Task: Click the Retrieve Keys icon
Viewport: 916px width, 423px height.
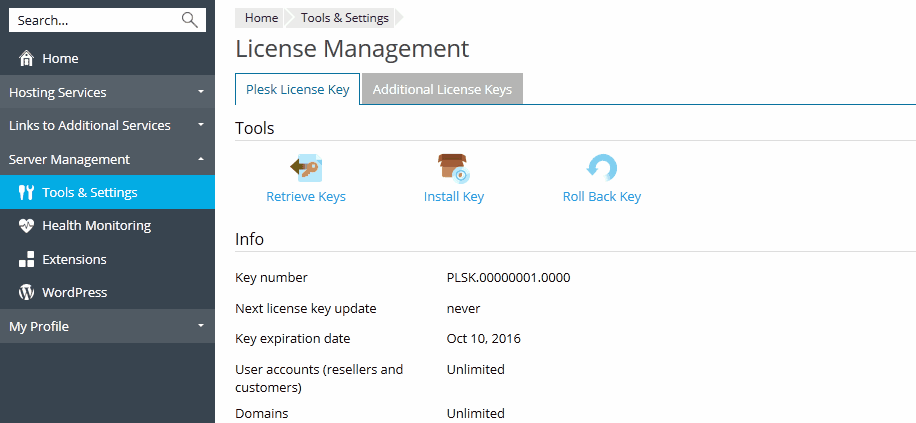Action: pos(305,167)
